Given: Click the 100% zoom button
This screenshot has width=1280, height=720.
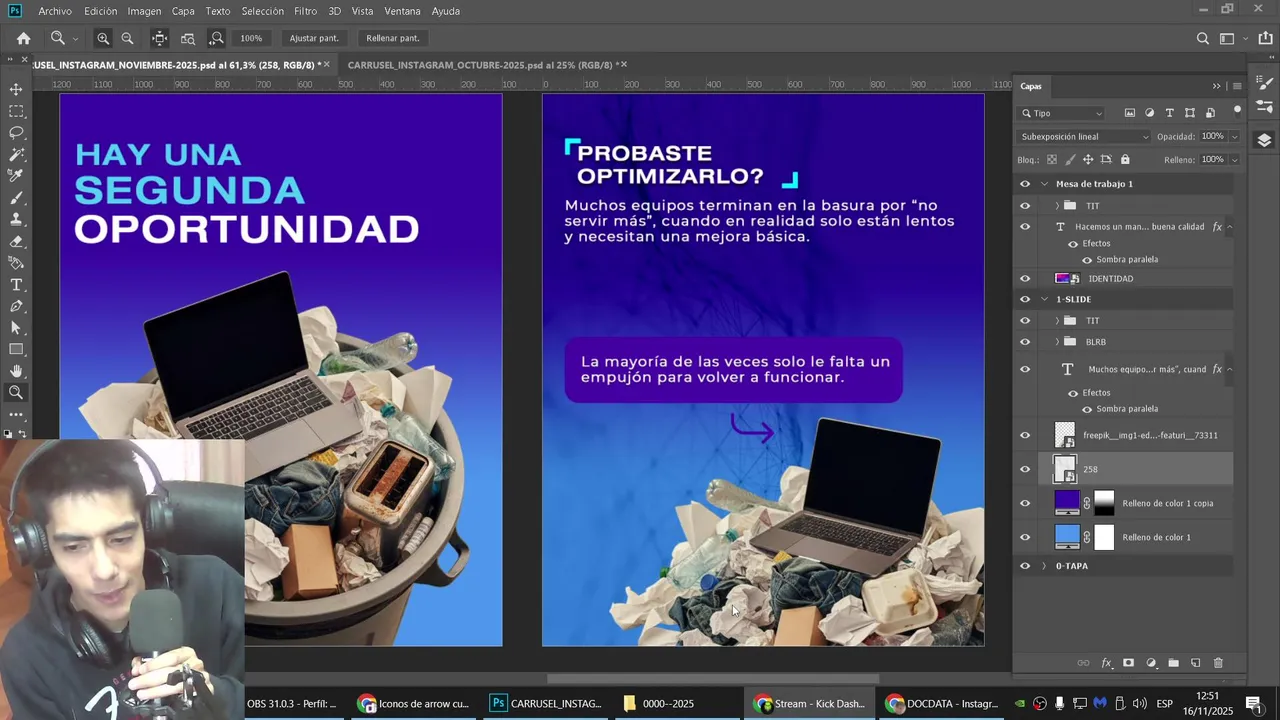Looking at the screenshot, I should (251, 38).
